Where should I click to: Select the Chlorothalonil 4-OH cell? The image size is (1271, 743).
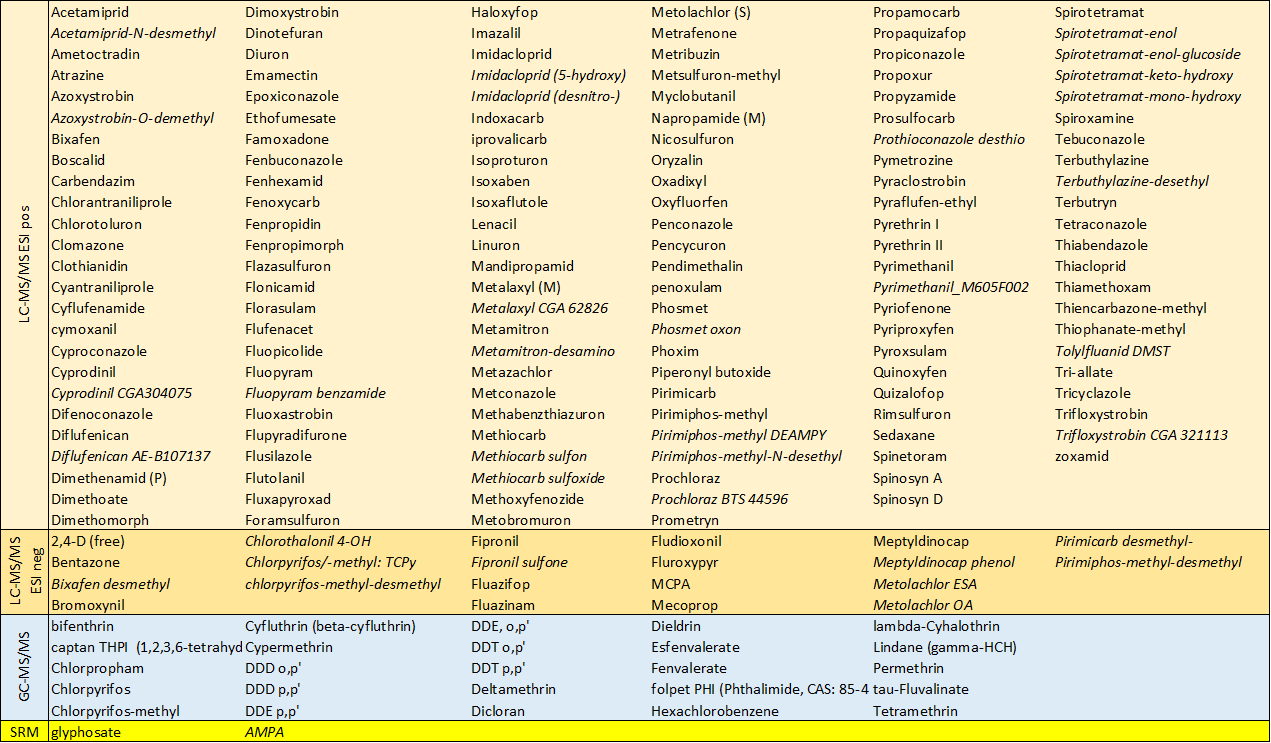pos(308,541)
